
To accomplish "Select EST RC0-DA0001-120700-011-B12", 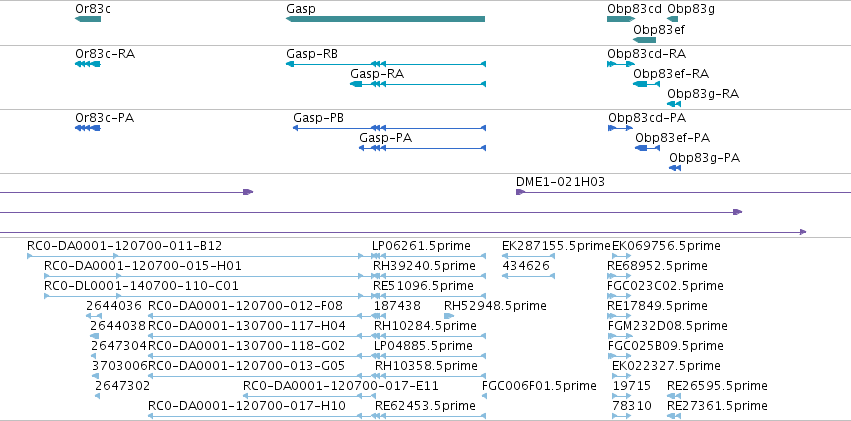I will click(195, 256).
